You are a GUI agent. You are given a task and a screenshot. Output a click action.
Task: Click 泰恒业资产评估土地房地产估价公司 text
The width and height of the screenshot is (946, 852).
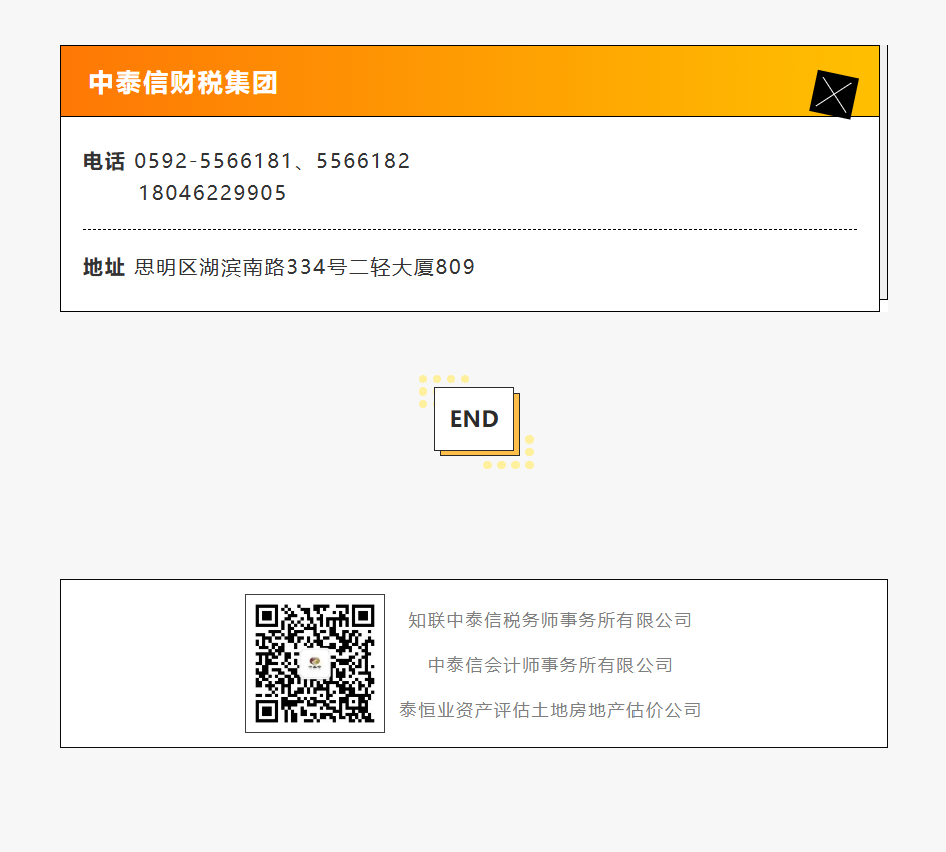tap(550, 710)
